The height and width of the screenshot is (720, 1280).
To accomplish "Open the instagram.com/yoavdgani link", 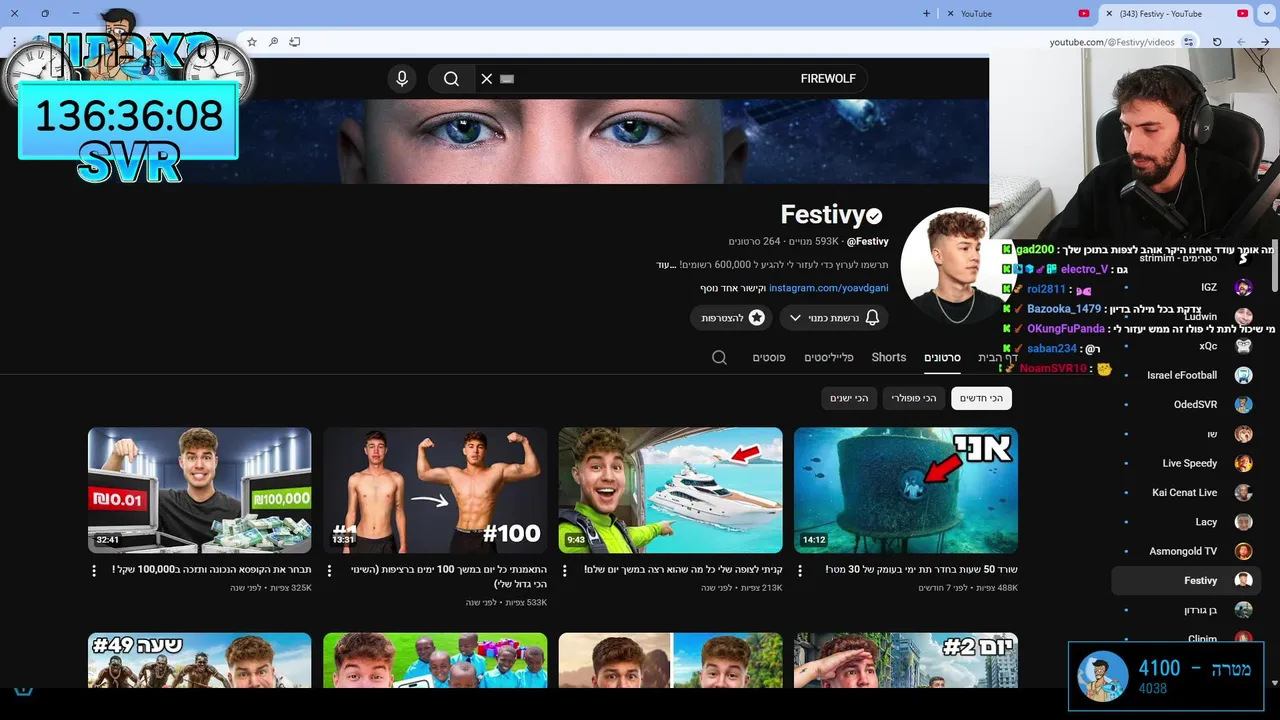I will (828, 288).
